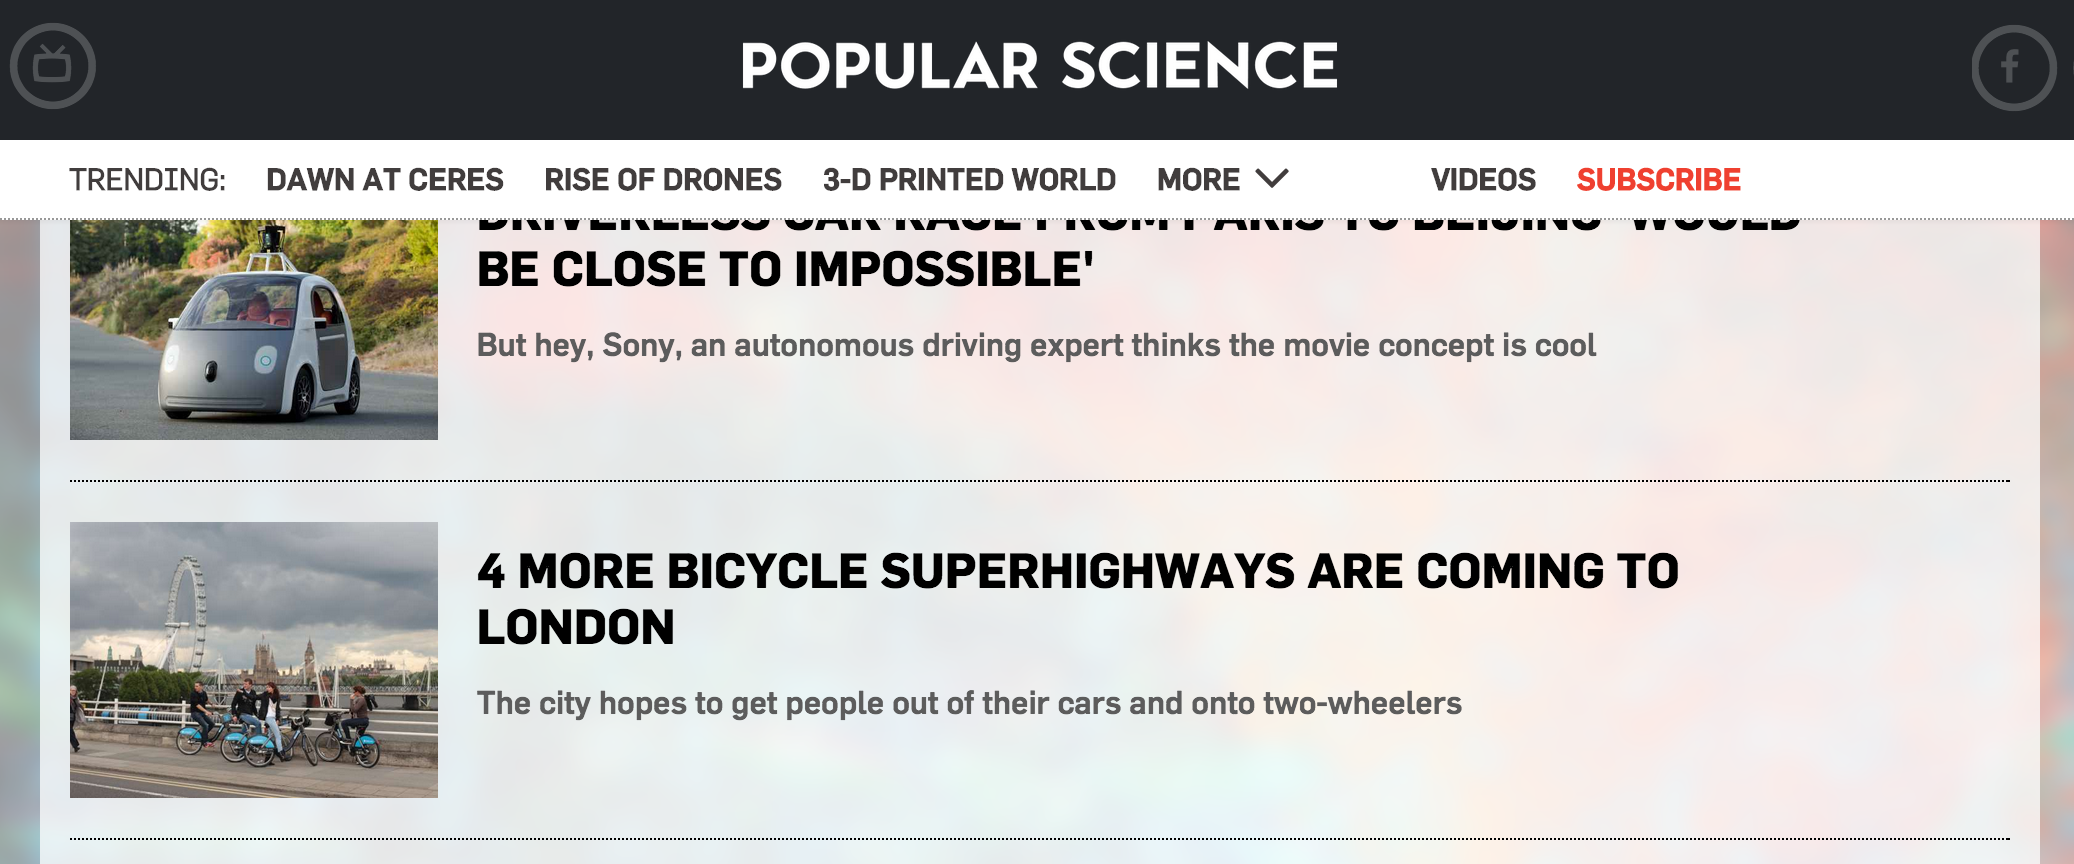
Task: Click the blurred left page margin
Action: (x=19, y=540)
